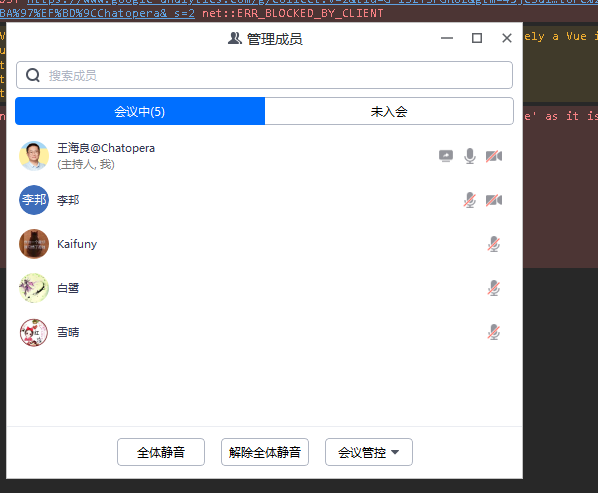Click the members icon beside 管理成员 title
Image resolution: width=598 pixels, height=493 pixels.
click(235, 38)
